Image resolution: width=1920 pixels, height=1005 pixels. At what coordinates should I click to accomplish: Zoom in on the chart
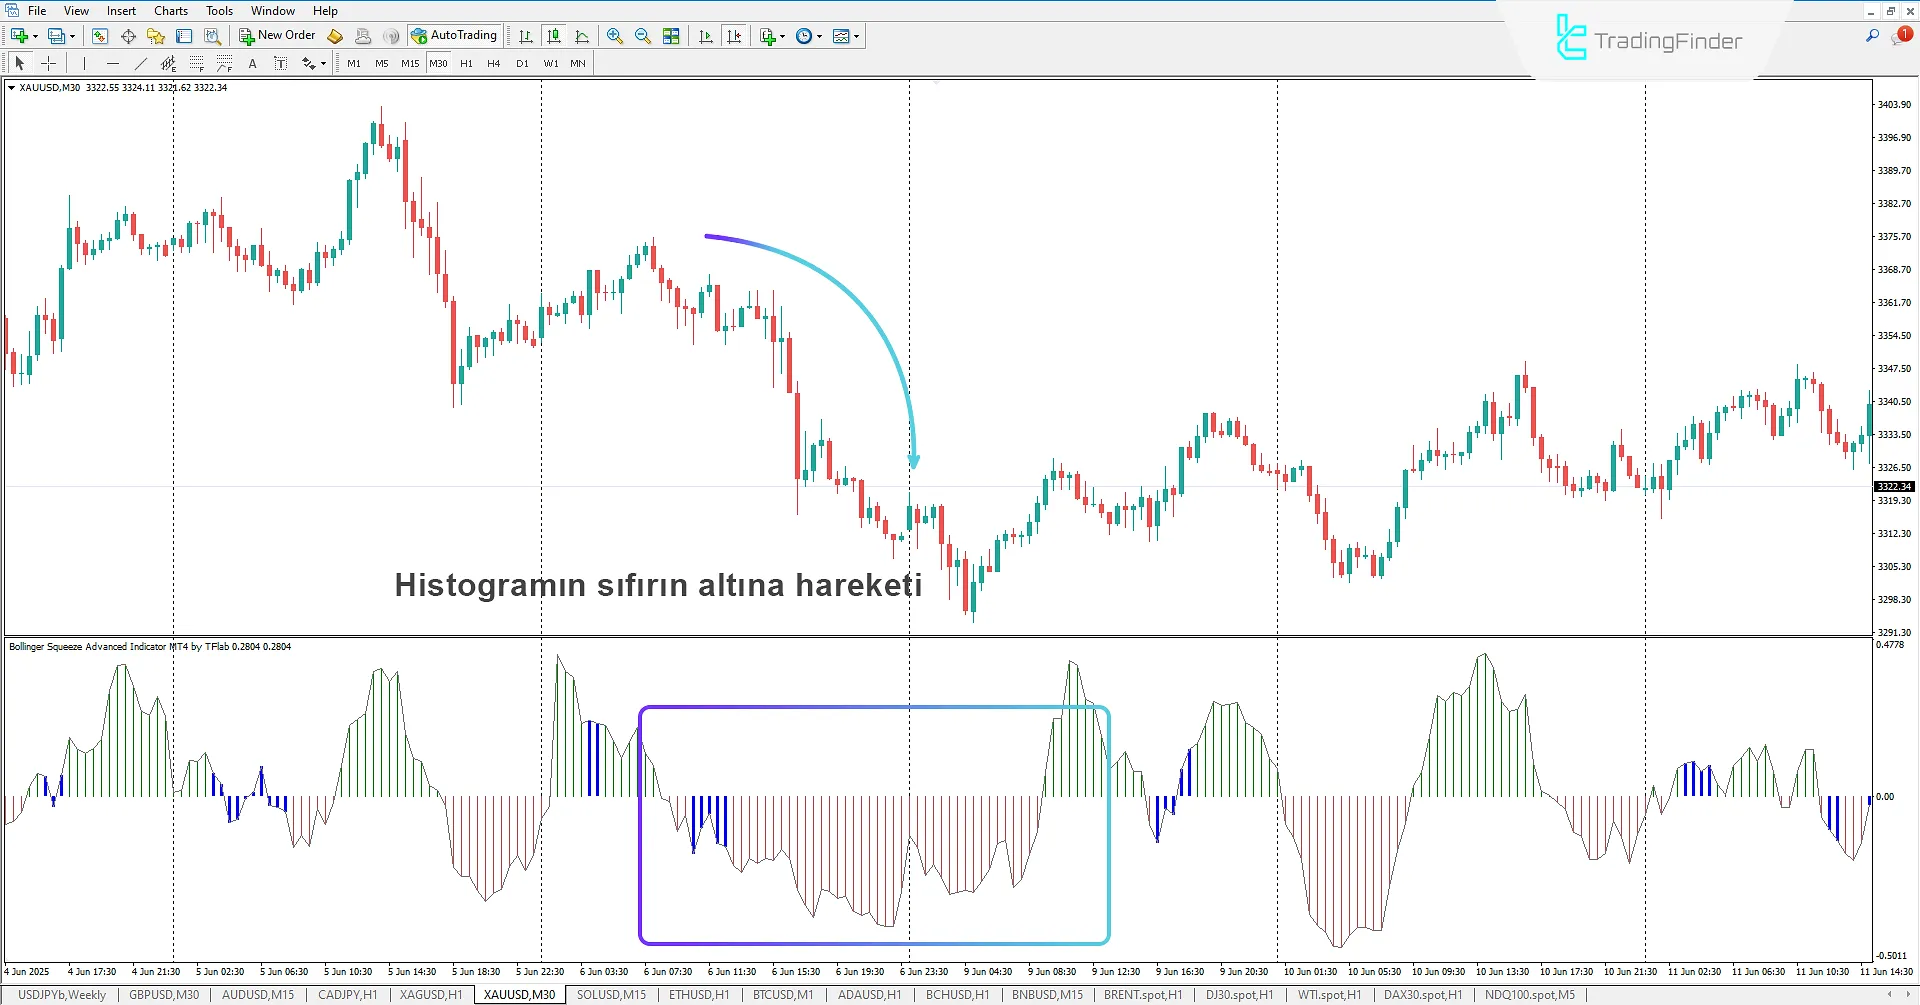[x=615, y=36]
